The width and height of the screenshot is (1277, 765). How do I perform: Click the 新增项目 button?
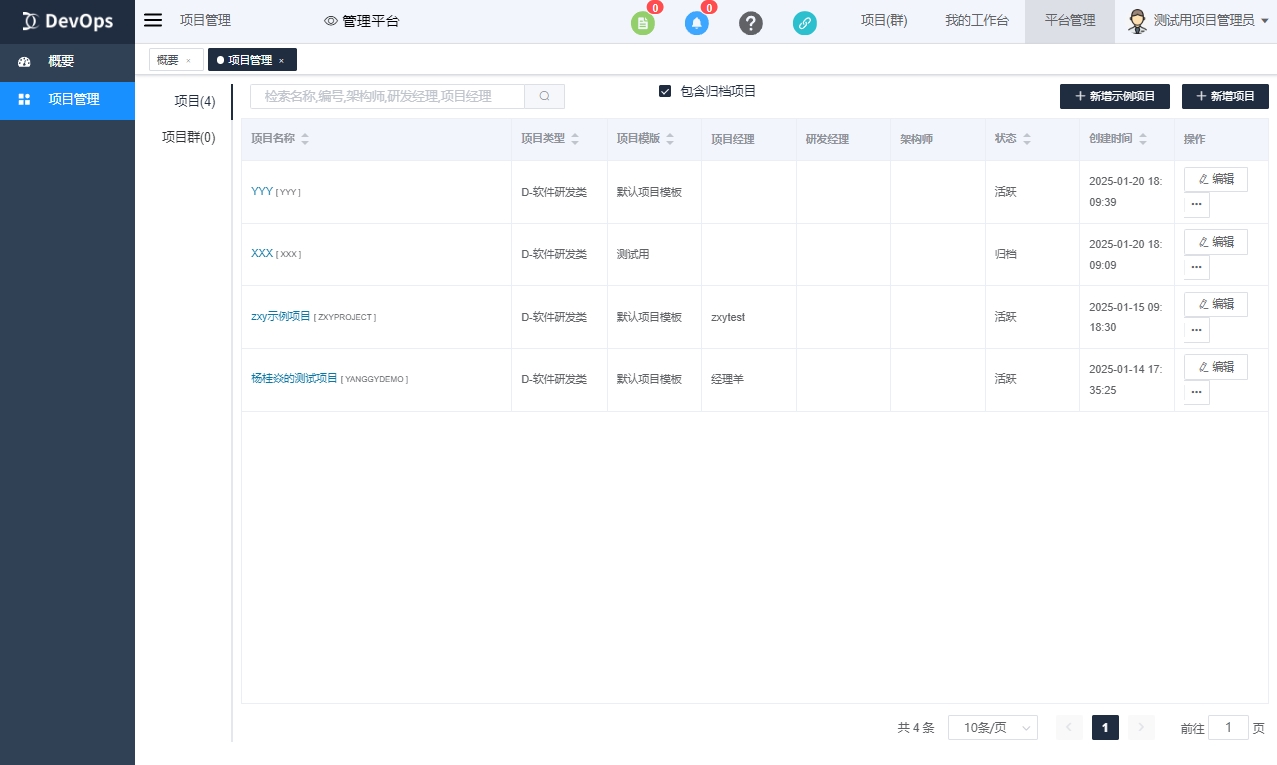tap(1225, 96)
